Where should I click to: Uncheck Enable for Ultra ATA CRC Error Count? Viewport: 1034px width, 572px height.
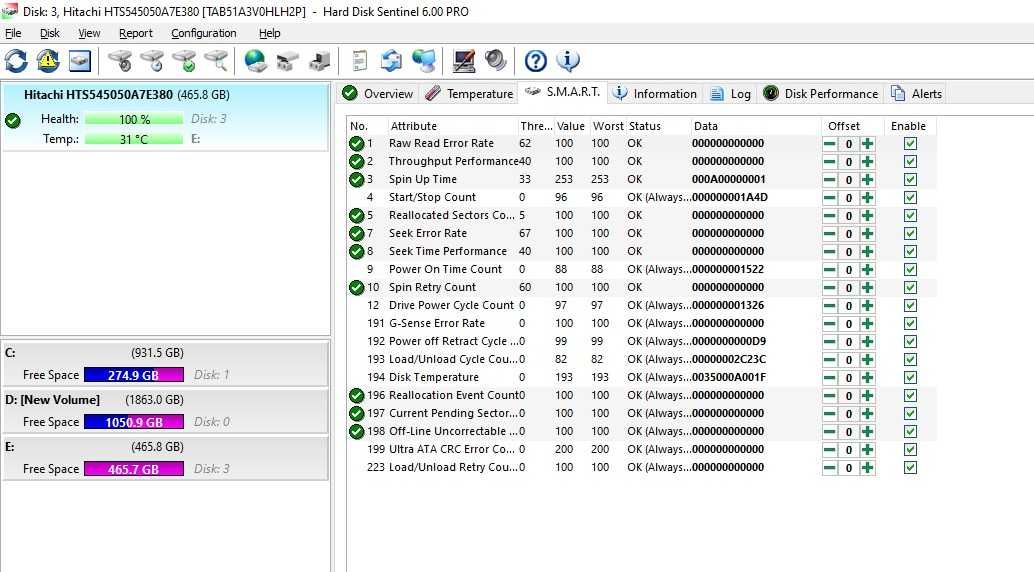click(910, 449)
